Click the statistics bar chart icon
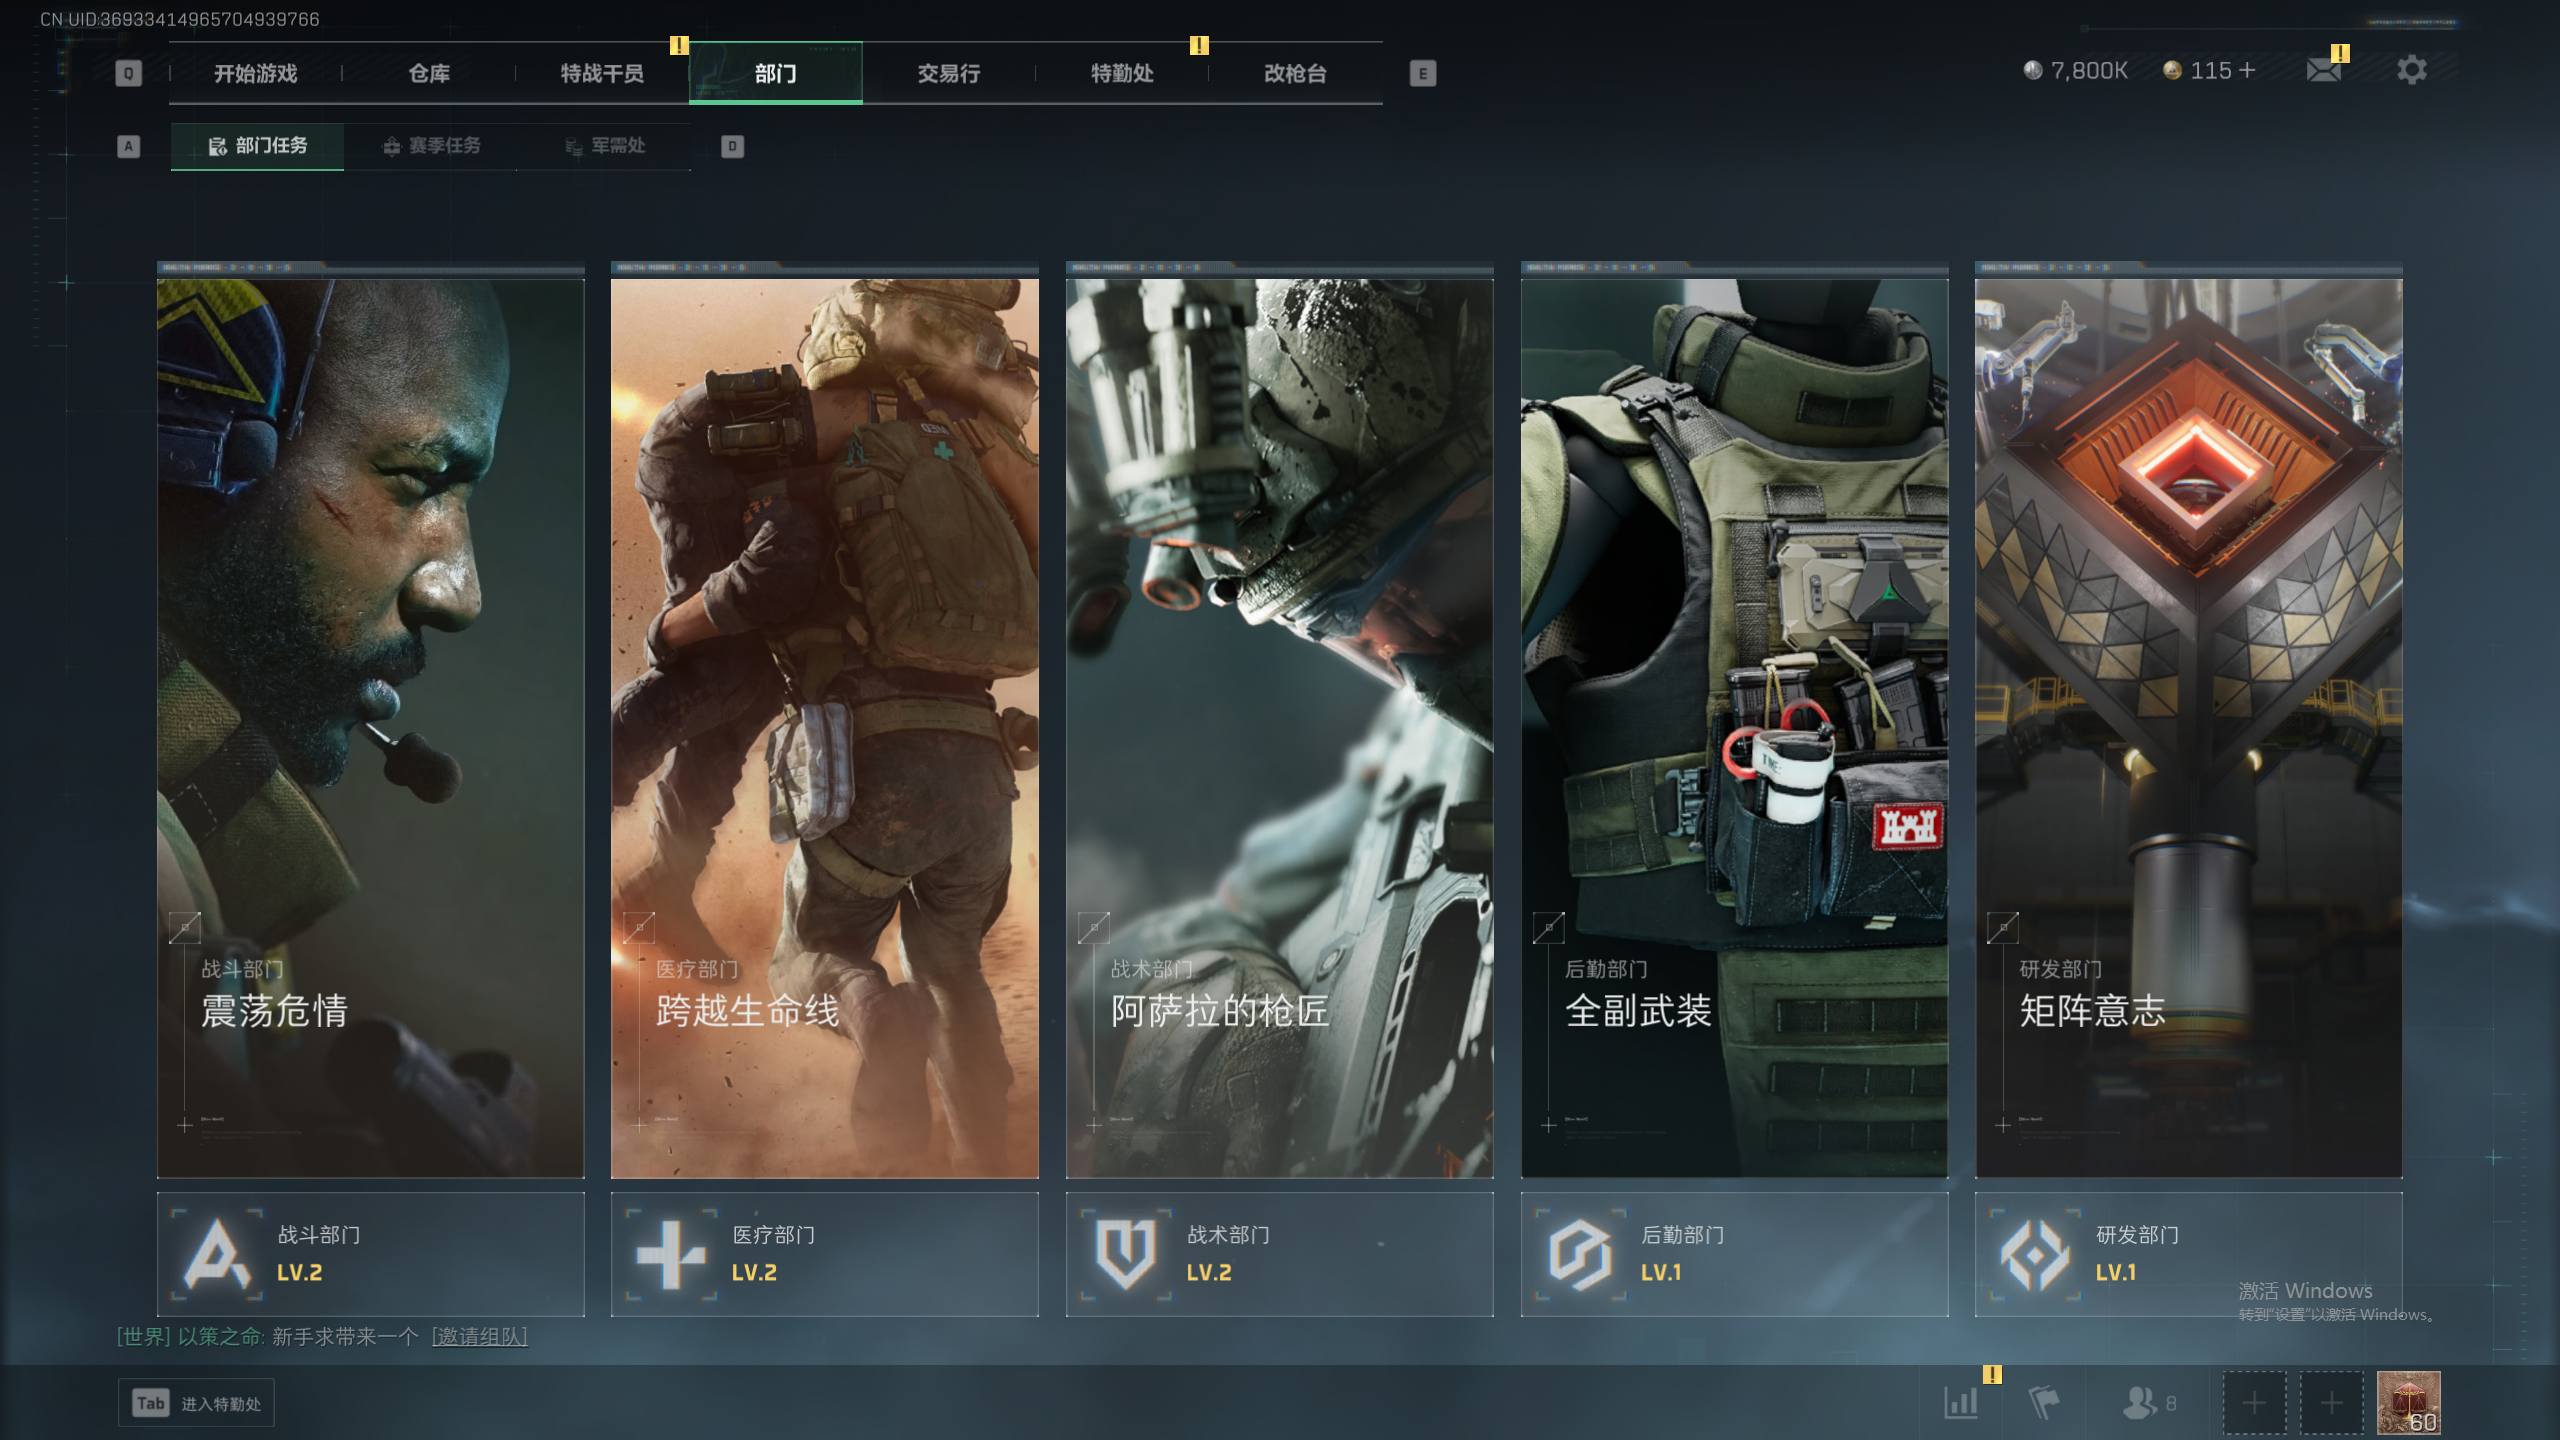Viewport: 2560px width, 1440px height. point(1960,1402)
